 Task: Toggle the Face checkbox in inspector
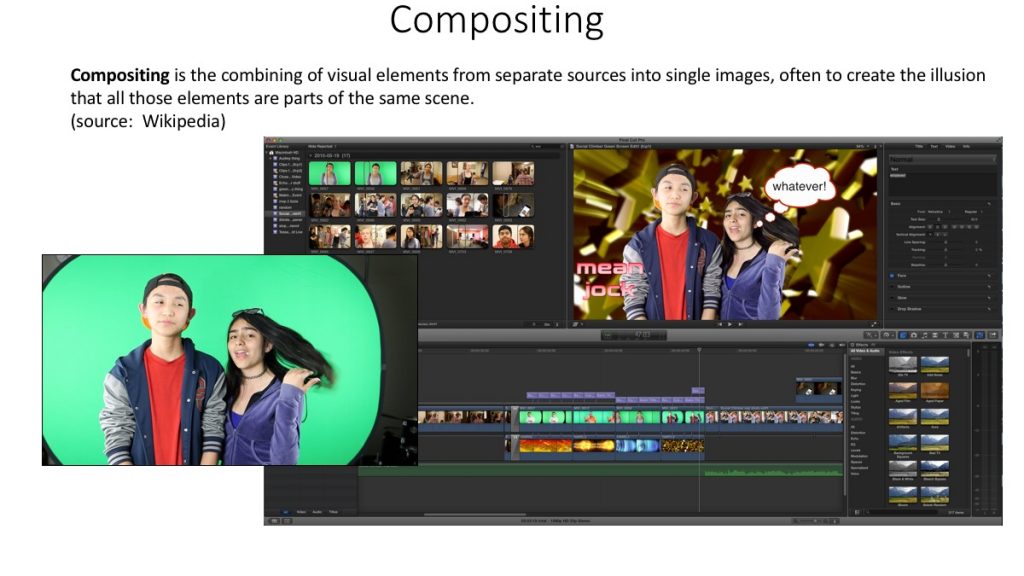click(x=891, y=276)
